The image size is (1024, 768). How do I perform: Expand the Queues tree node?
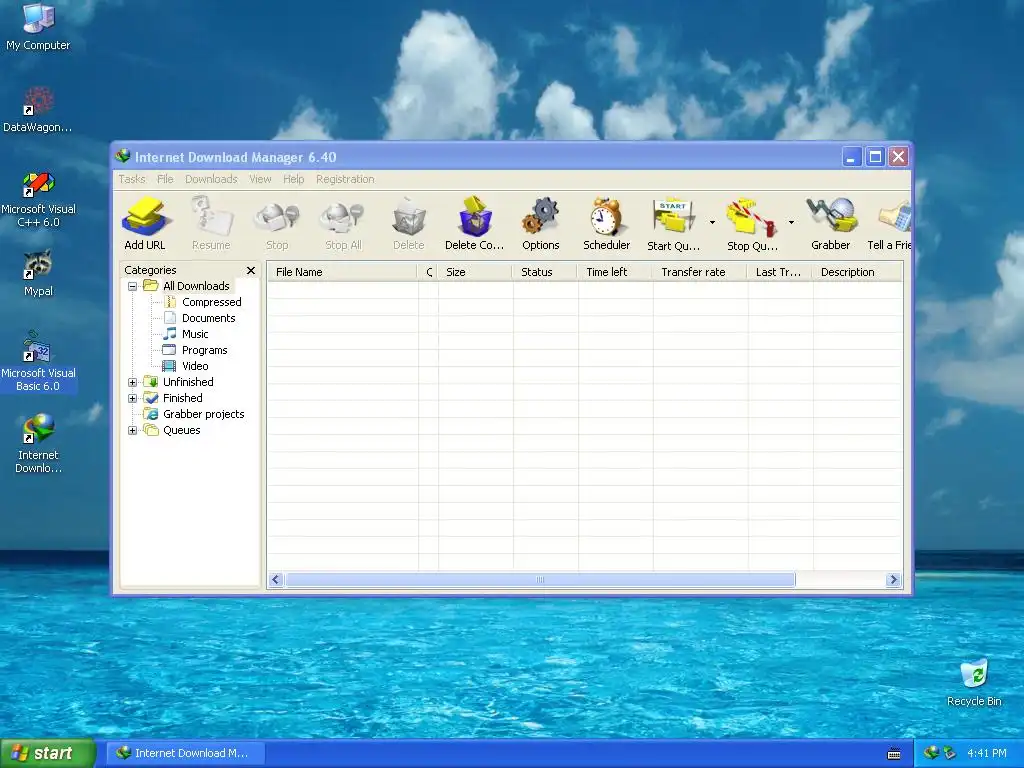click(133, 430)
